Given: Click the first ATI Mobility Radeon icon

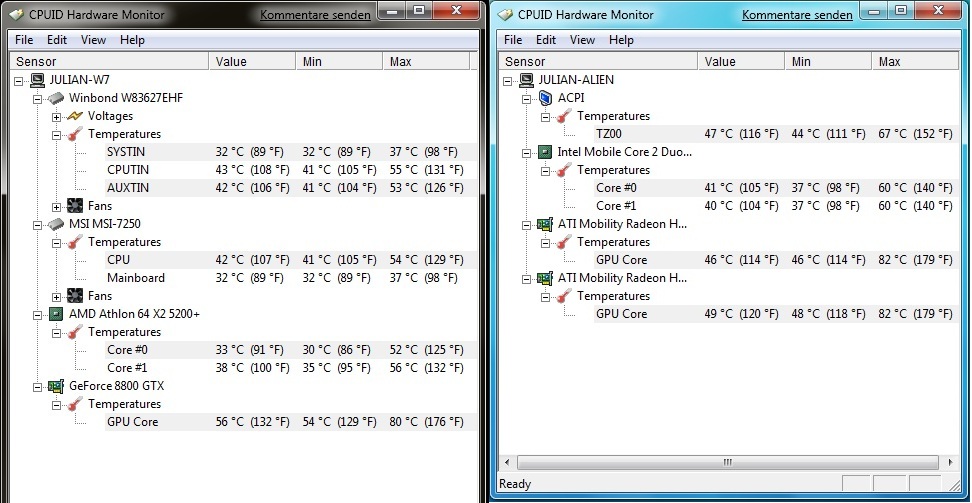Looking at the screenshot, I should (546, 224).
